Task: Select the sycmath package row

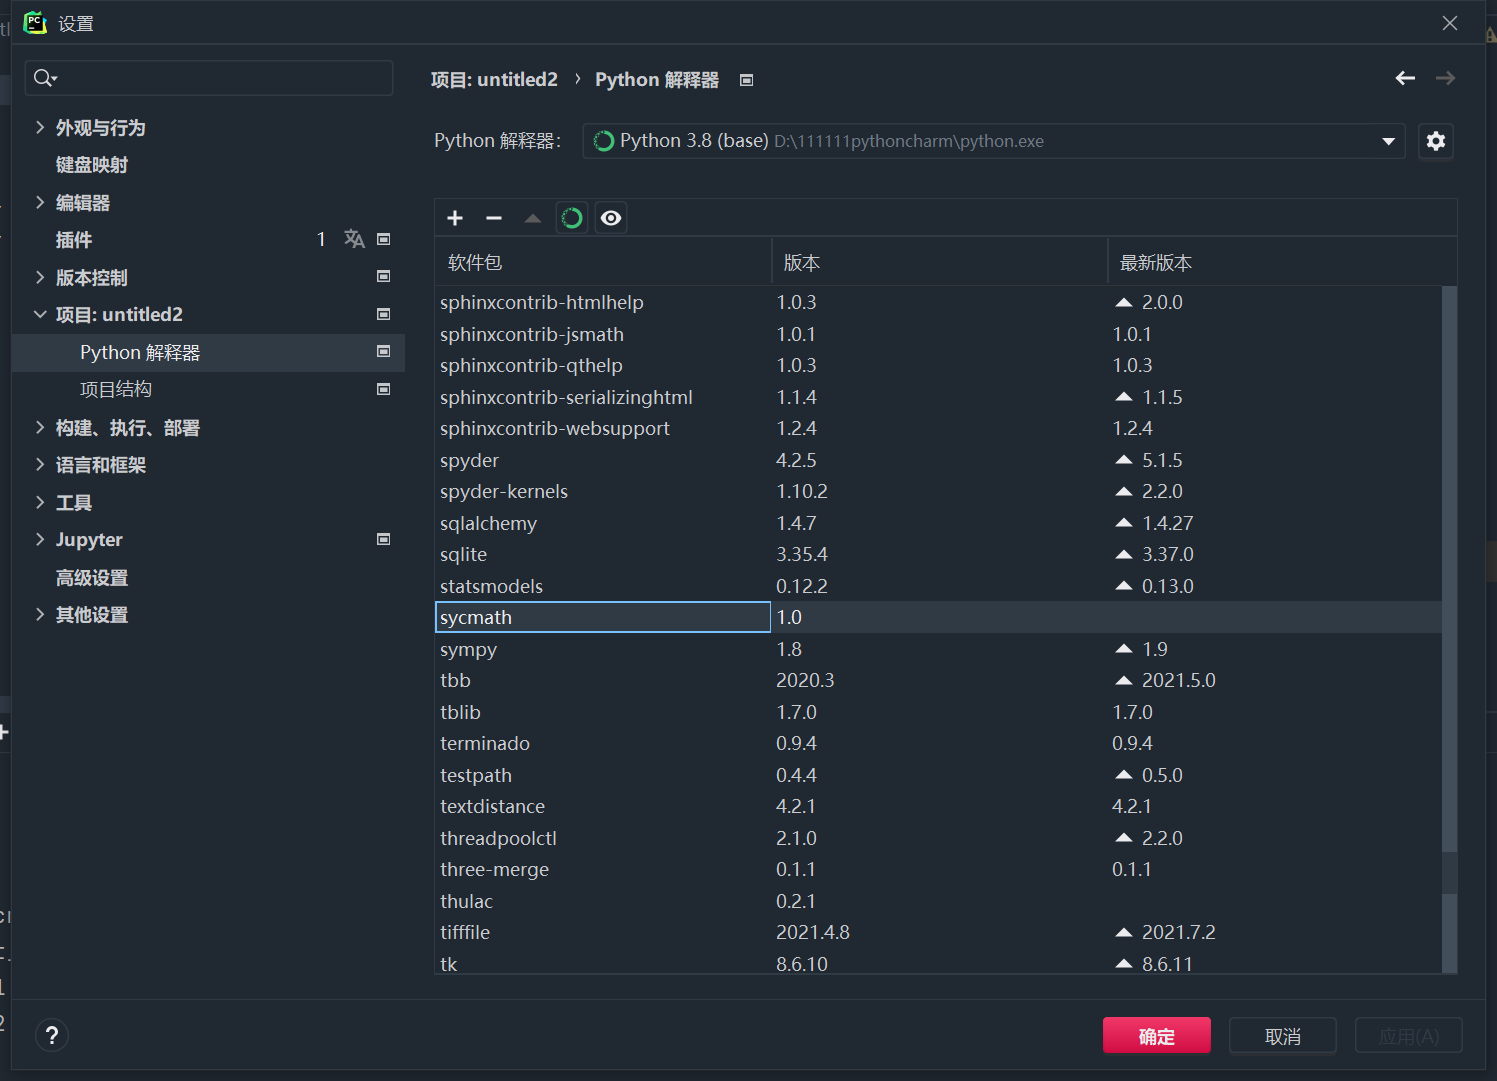Action: [x=938, y=617]
